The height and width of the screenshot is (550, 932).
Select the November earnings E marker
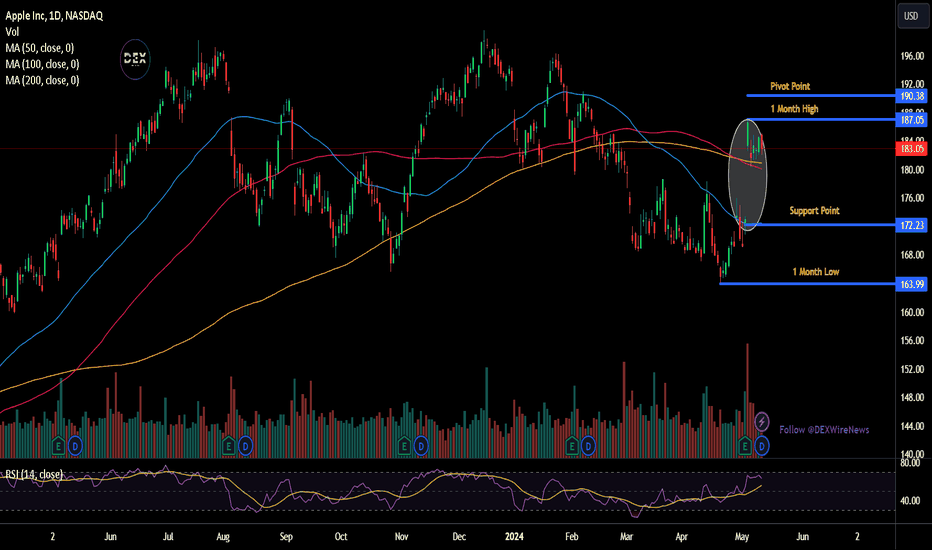404,445
